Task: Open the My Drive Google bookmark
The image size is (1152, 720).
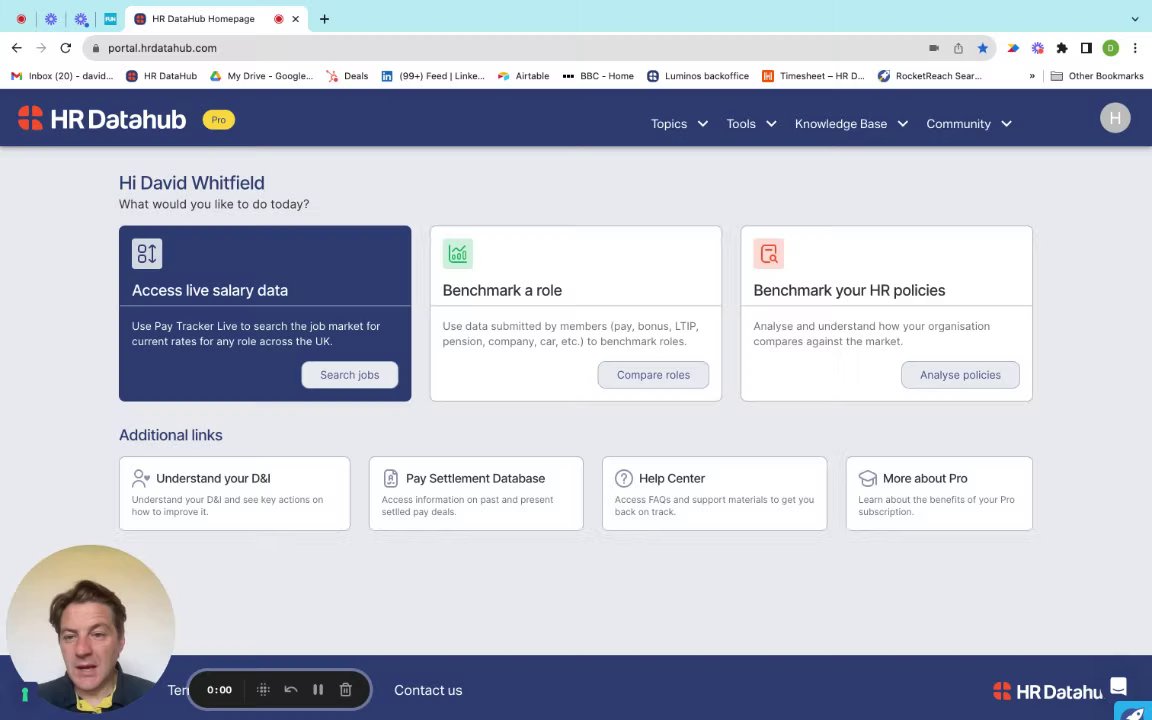Action: click(262, 76)
